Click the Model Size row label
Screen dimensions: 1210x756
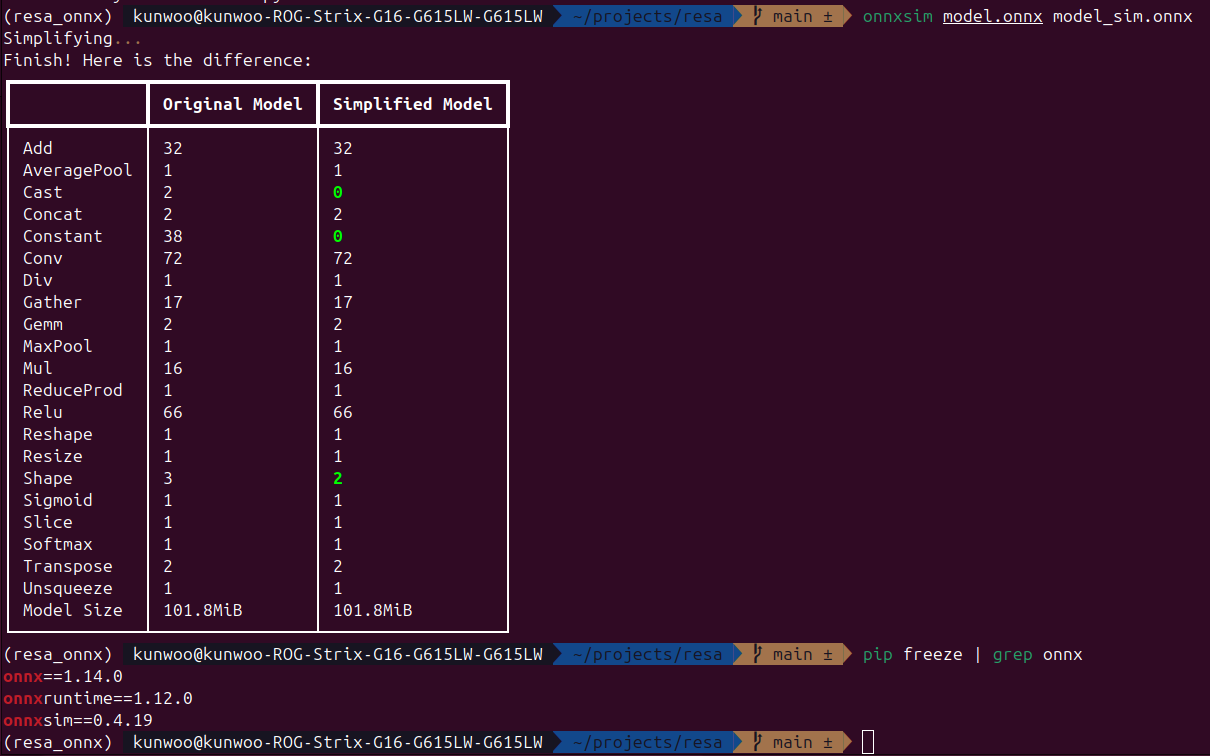[x=73, y=610]
